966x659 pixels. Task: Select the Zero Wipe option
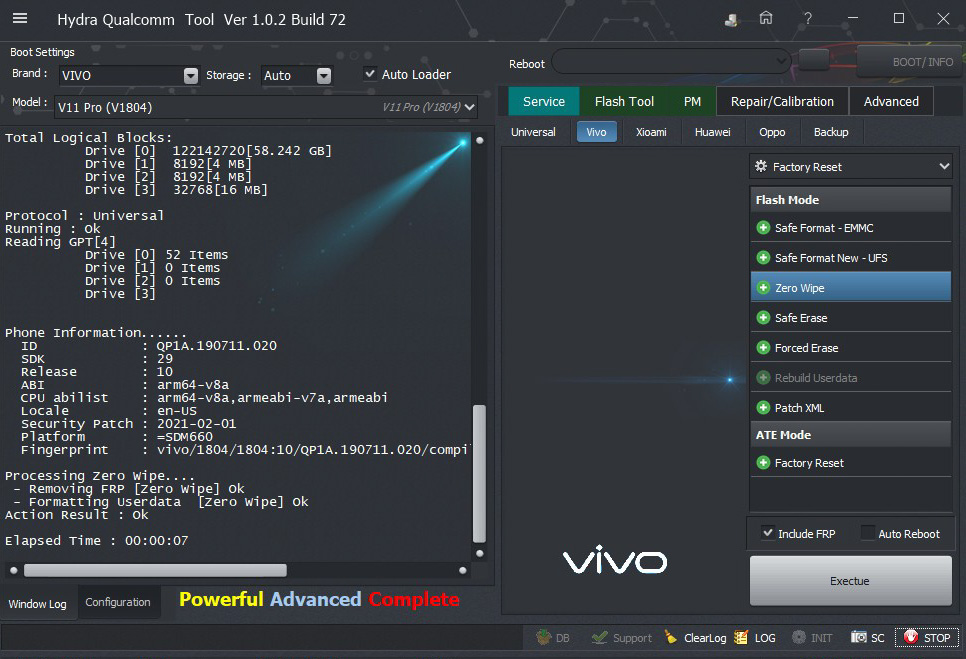(x=851, y=288)
